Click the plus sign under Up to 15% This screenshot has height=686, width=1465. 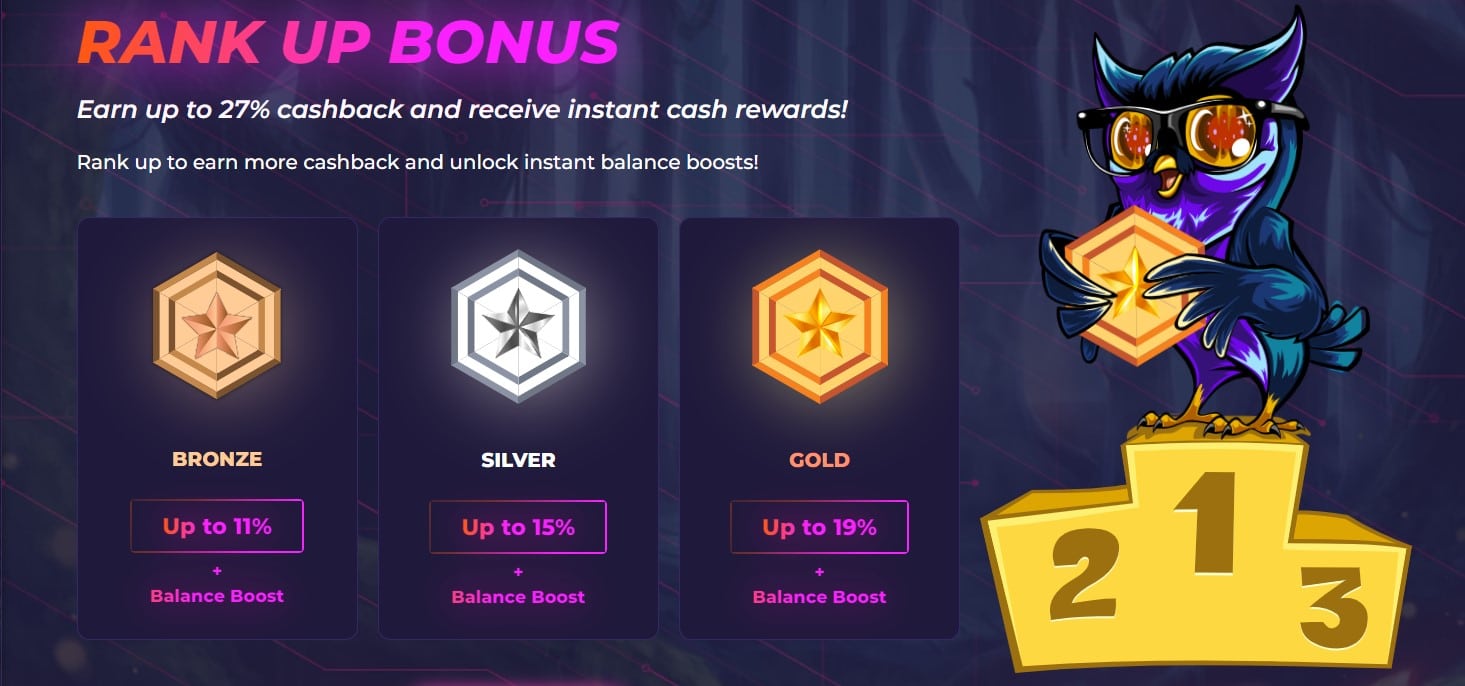[x=518, y=572]
